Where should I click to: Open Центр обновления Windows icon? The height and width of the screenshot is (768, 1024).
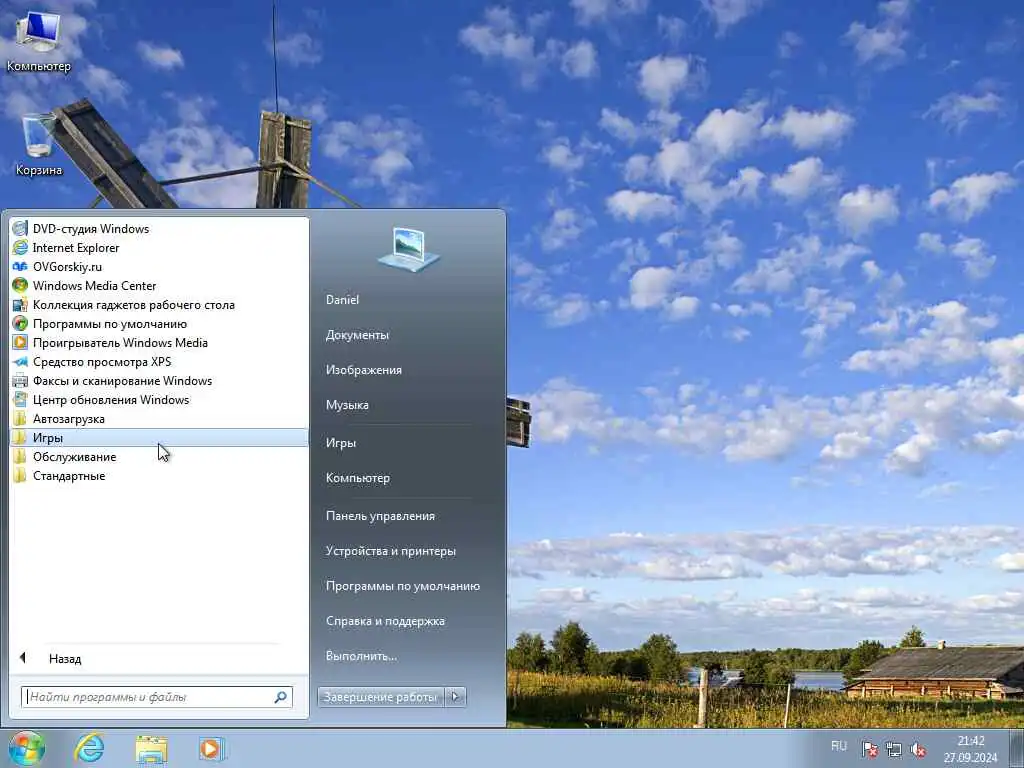click(x=20, y=399)
